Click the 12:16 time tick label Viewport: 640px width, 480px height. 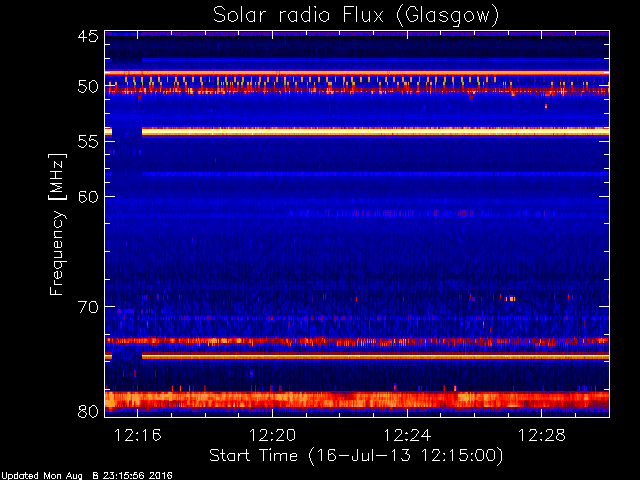coord(138,435)
